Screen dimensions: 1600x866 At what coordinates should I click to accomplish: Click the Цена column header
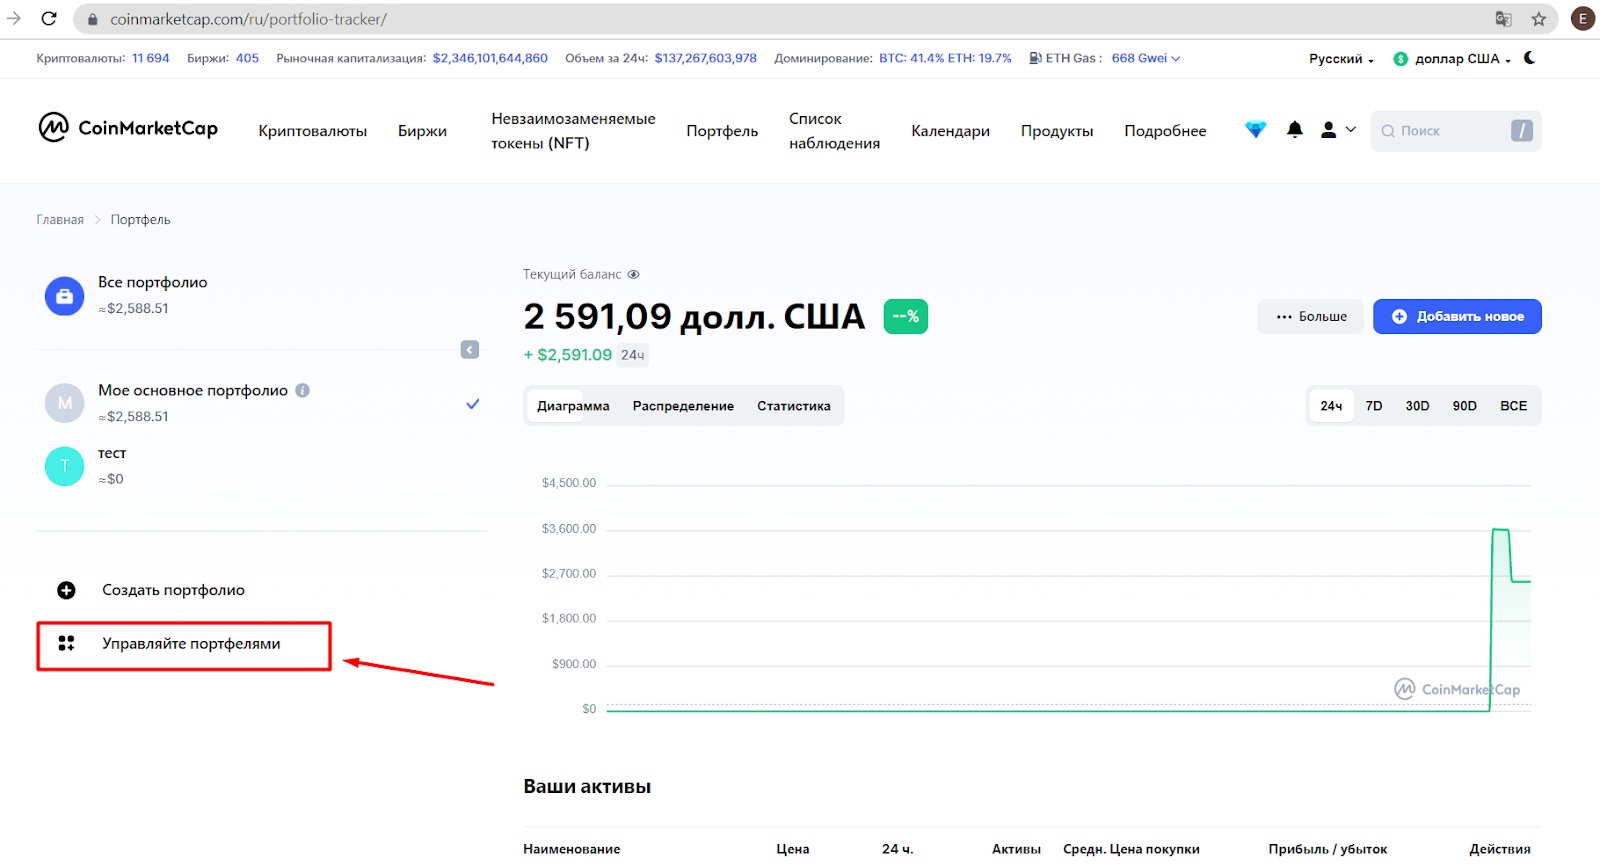click(793, 849)
